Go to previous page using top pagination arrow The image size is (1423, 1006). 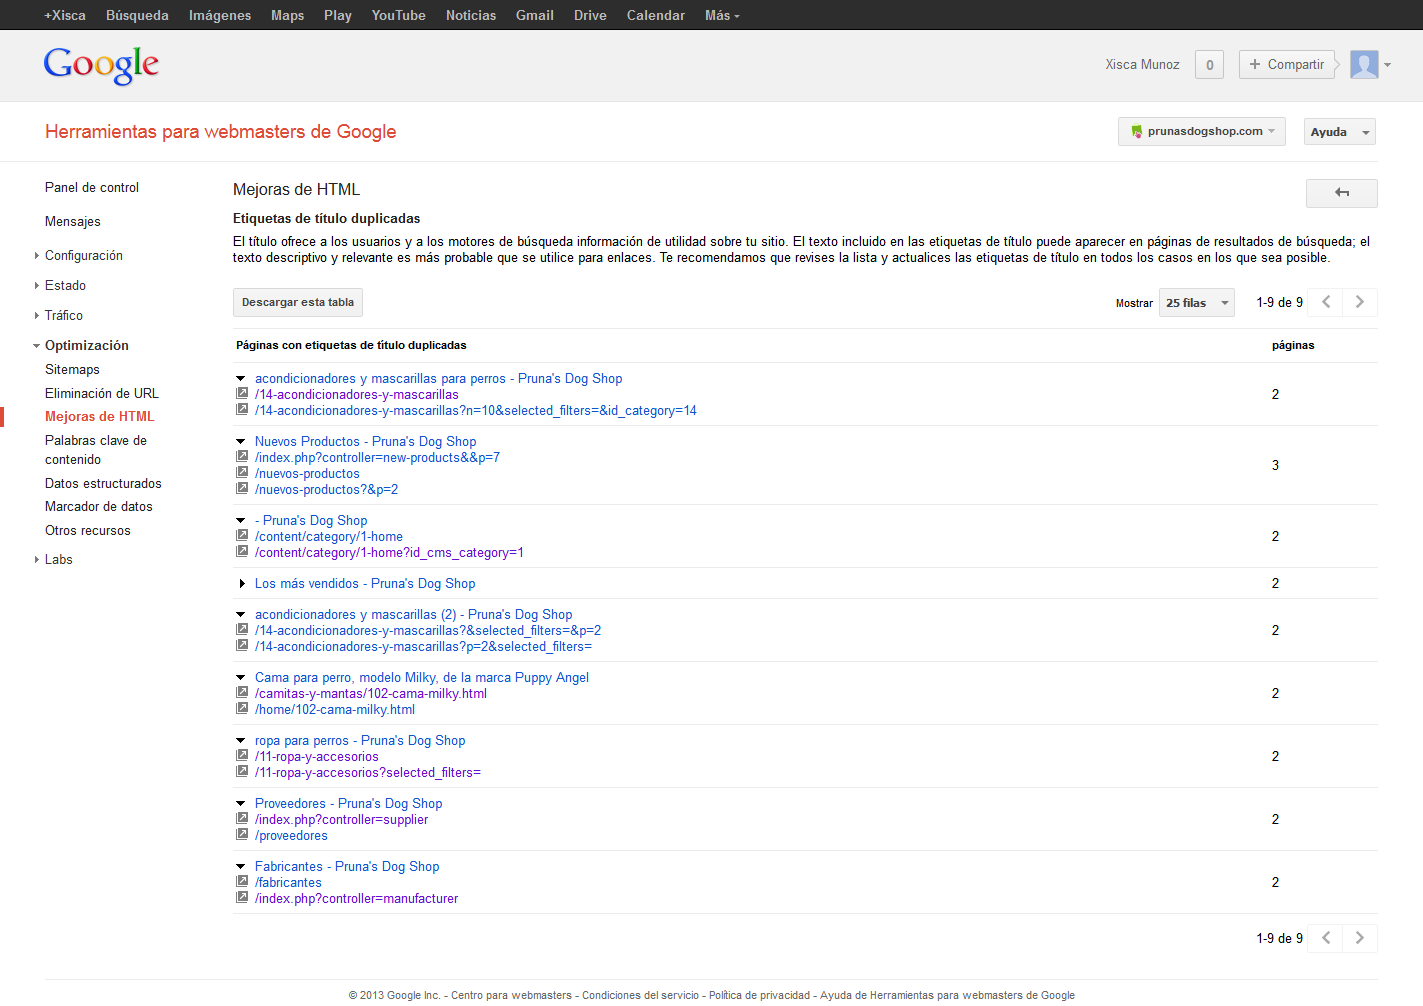coord(1326,302)
